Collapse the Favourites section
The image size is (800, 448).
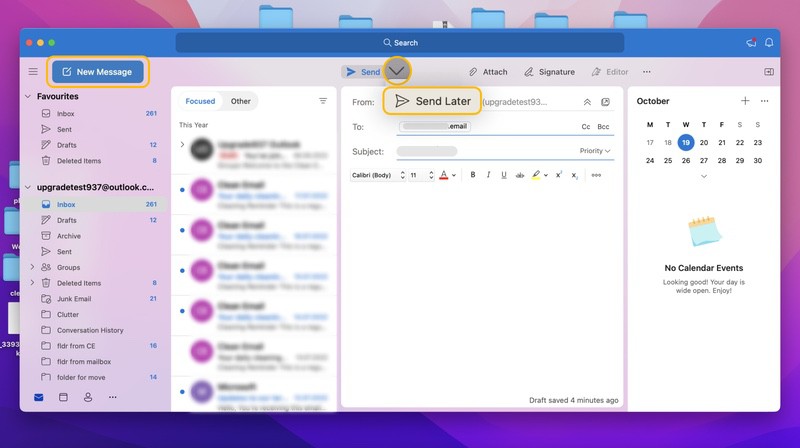pos(28,96)
